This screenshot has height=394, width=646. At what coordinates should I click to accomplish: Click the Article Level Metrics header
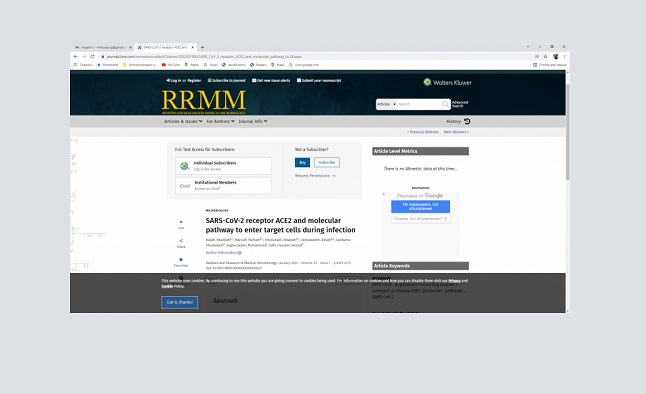click(x=420, y=151)
